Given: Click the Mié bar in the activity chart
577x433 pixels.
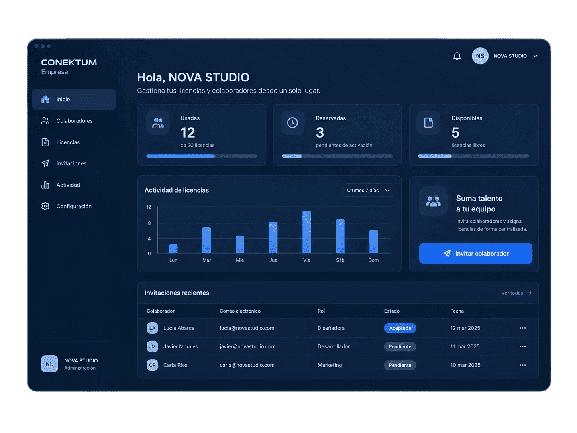Looking at the screenshot, I should pos(240,245).
